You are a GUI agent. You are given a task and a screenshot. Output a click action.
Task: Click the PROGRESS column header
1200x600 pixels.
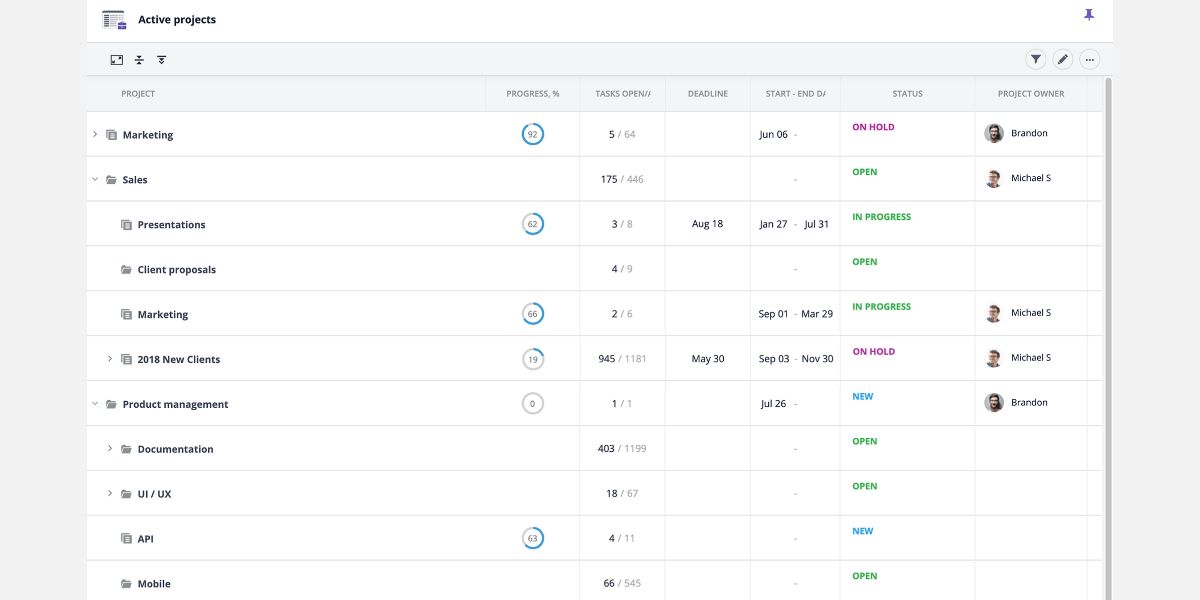[x=532, y=93]
